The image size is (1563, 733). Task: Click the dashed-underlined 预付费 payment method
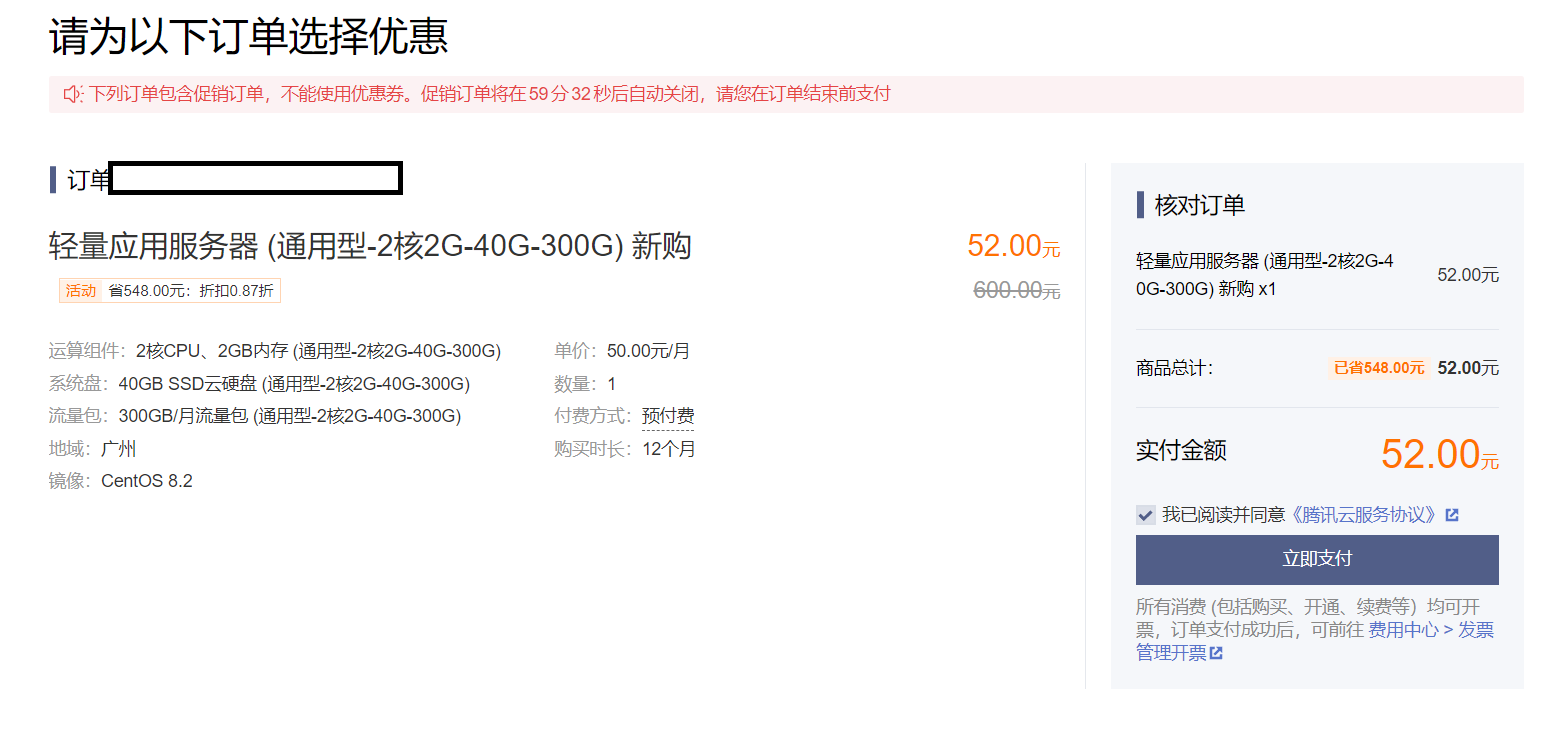[x=668, y=416]
